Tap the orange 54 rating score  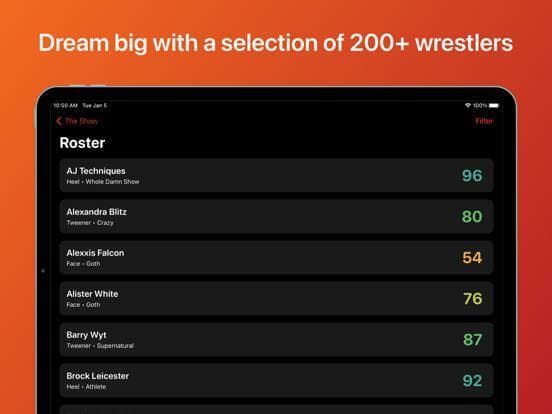click(472, 258)
